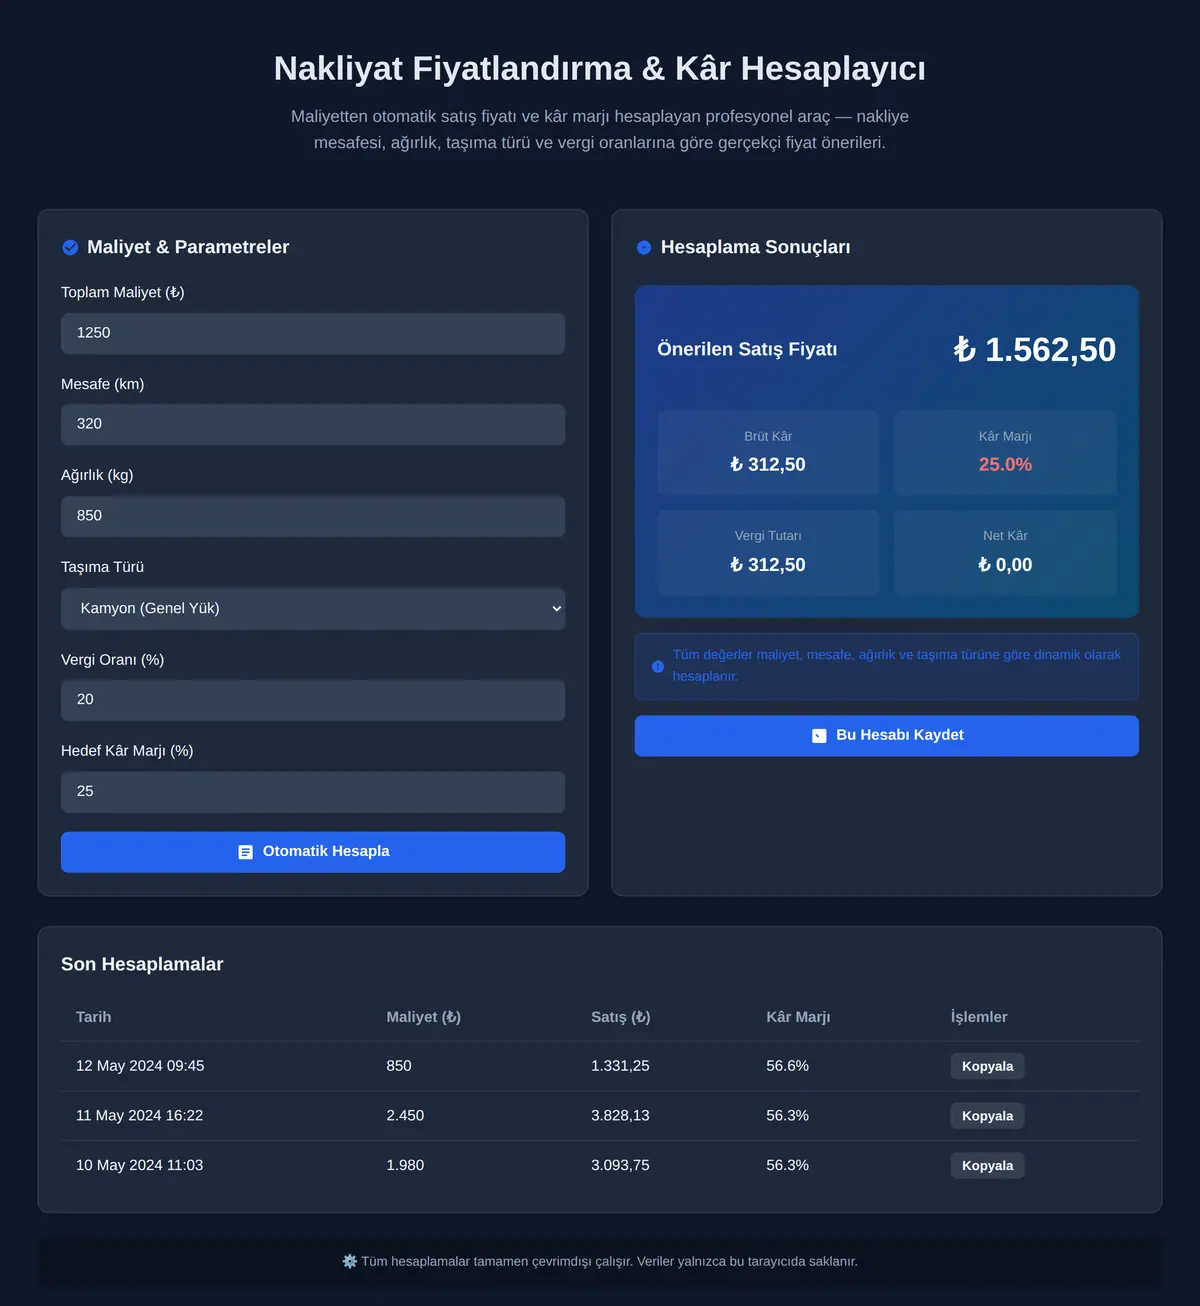The width and height of the screenshot is (1200, 1306).
Task: Click the sale value 3.828,13
Action: 620,1116
